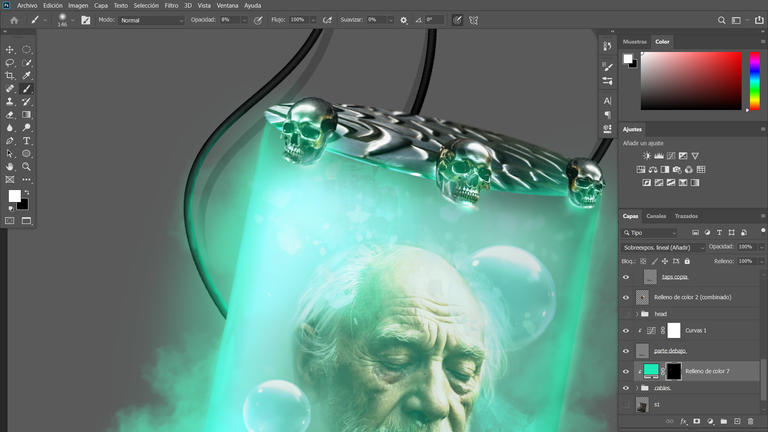Open the Opacidad dropdown in options bar
Viewport: 768px width, 432px height.
[x=244, y=20]
